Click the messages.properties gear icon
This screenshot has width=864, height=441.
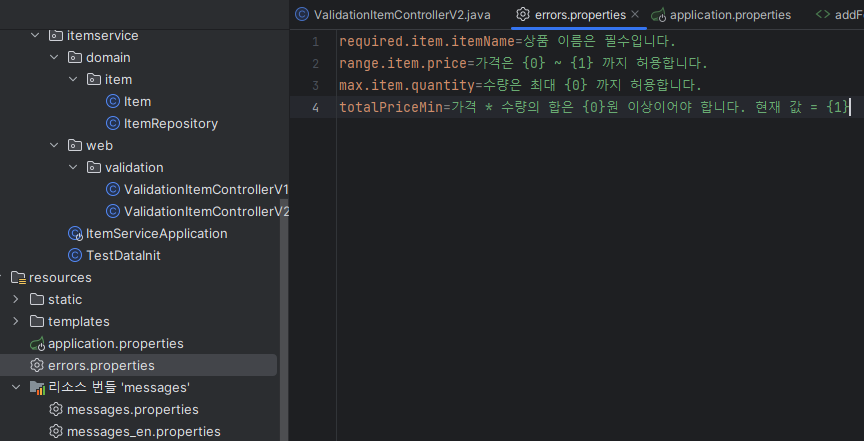click(x=56, y=410)
